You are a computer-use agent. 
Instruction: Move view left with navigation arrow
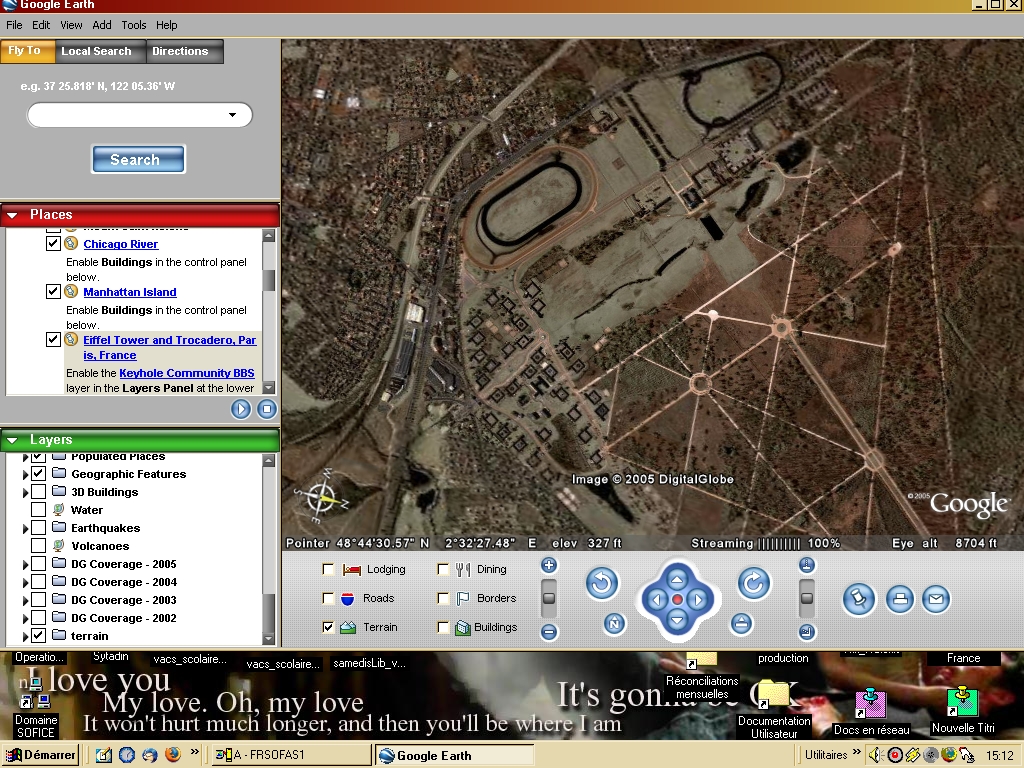[656, 599]
